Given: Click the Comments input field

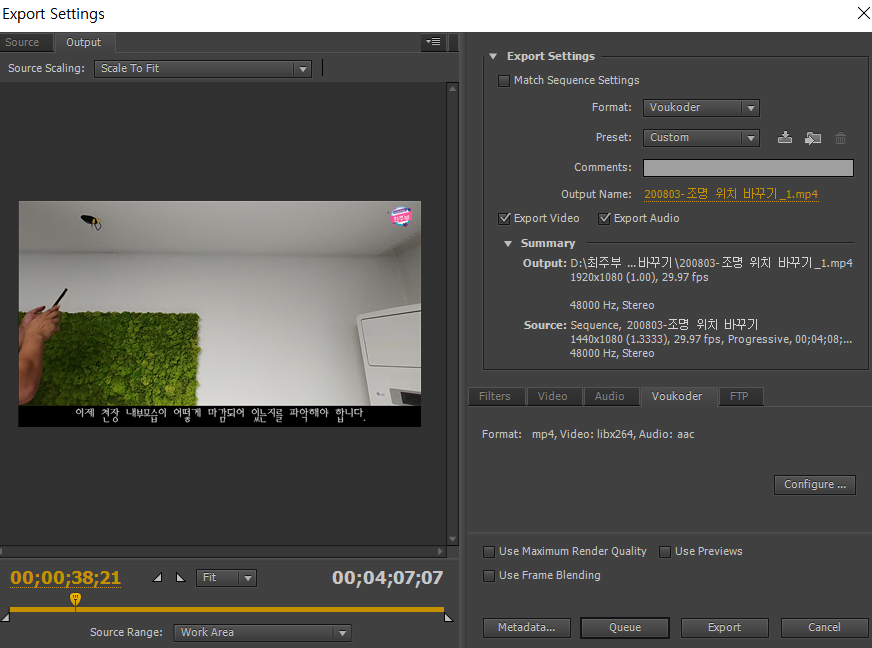Looking at the screenshot, I should (747, 168).
